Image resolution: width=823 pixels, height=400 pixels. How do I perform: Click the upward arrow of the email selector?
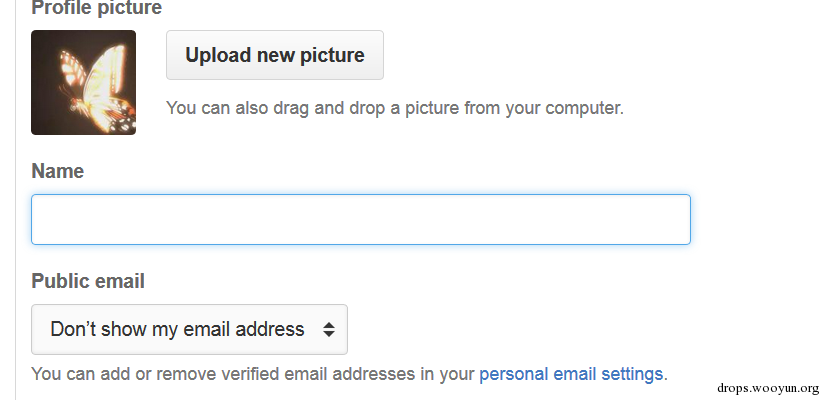(329, 324)
